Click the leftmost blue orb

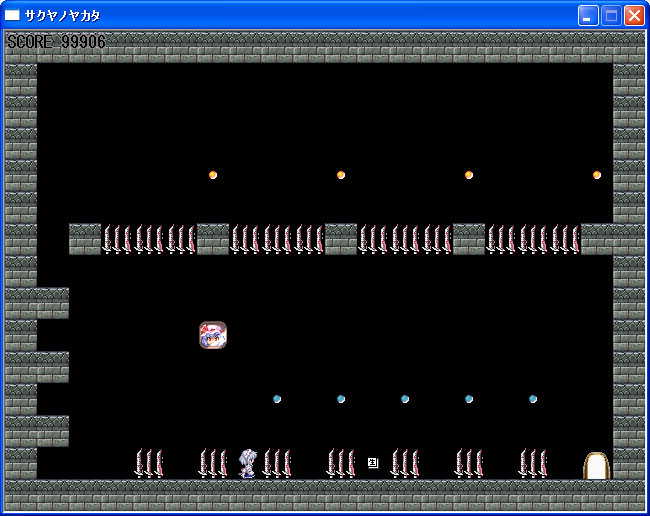tap(277, 399)
